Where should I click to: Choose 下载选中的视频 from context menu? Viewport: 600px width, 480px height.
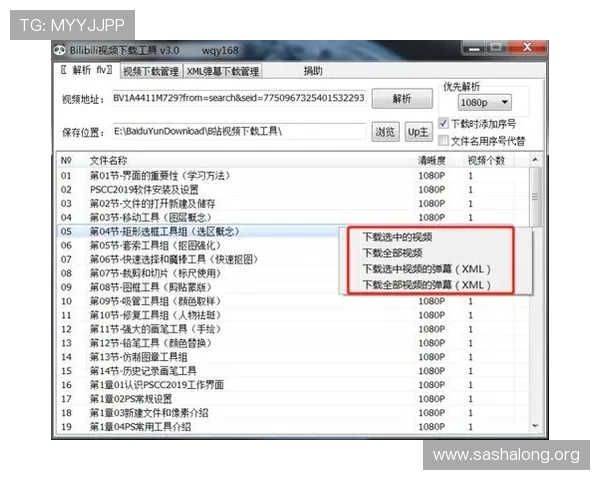397,237
